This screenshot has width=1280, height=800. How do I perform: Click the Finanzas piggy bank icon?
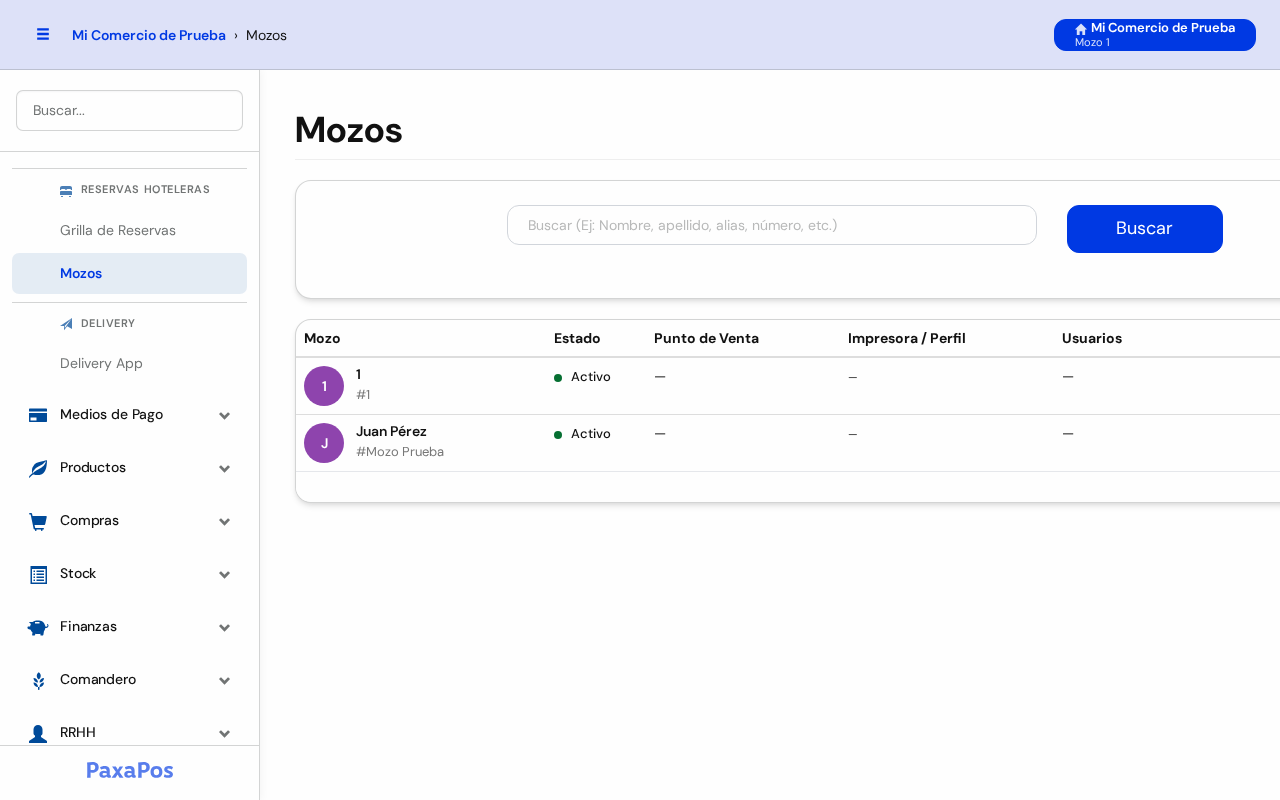coord(38,627)
